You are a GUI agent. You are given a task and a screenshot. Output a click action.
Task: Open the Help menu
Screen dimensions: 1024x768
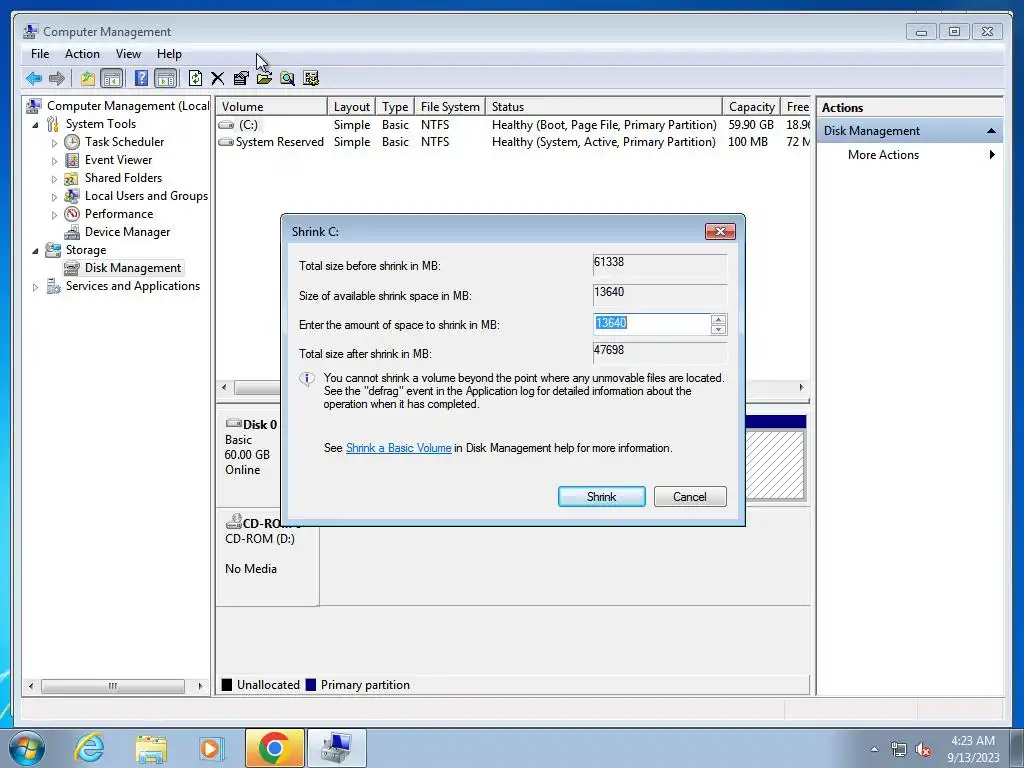click(169, 54)
